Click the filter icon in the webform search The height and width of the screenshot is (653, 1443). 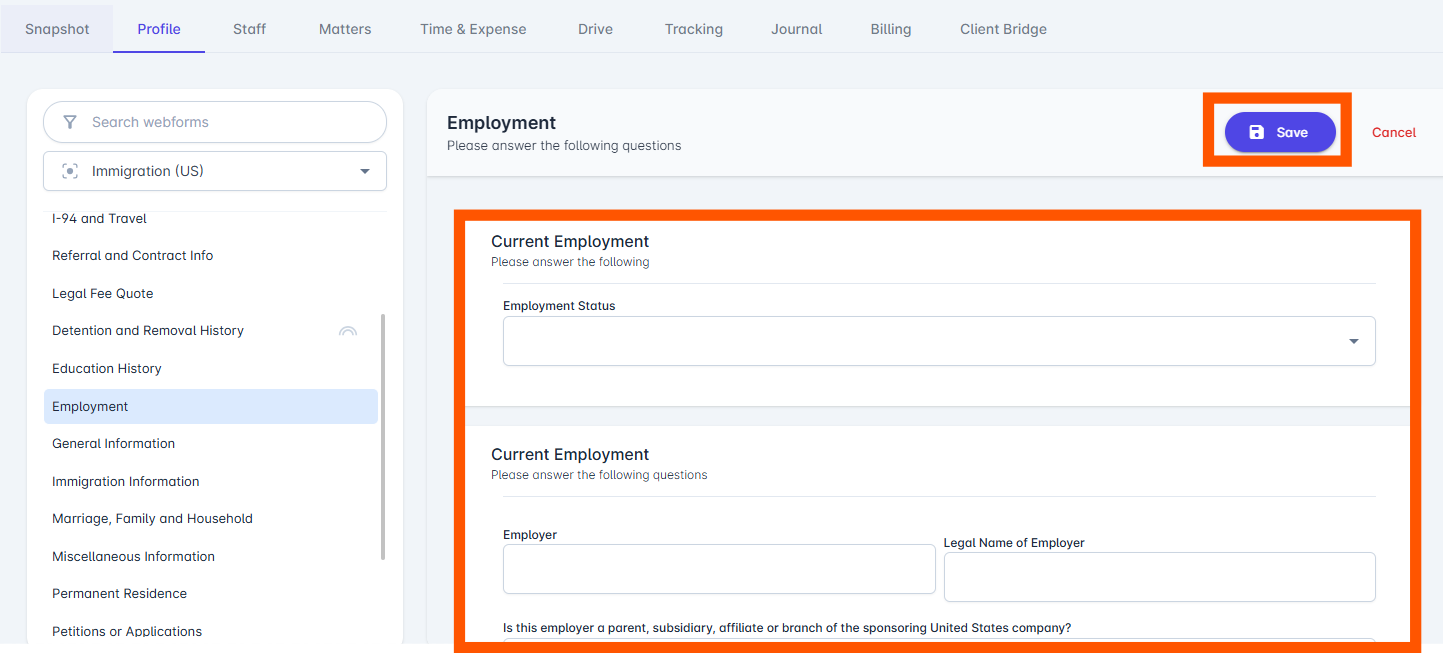(x=70, y=122)
